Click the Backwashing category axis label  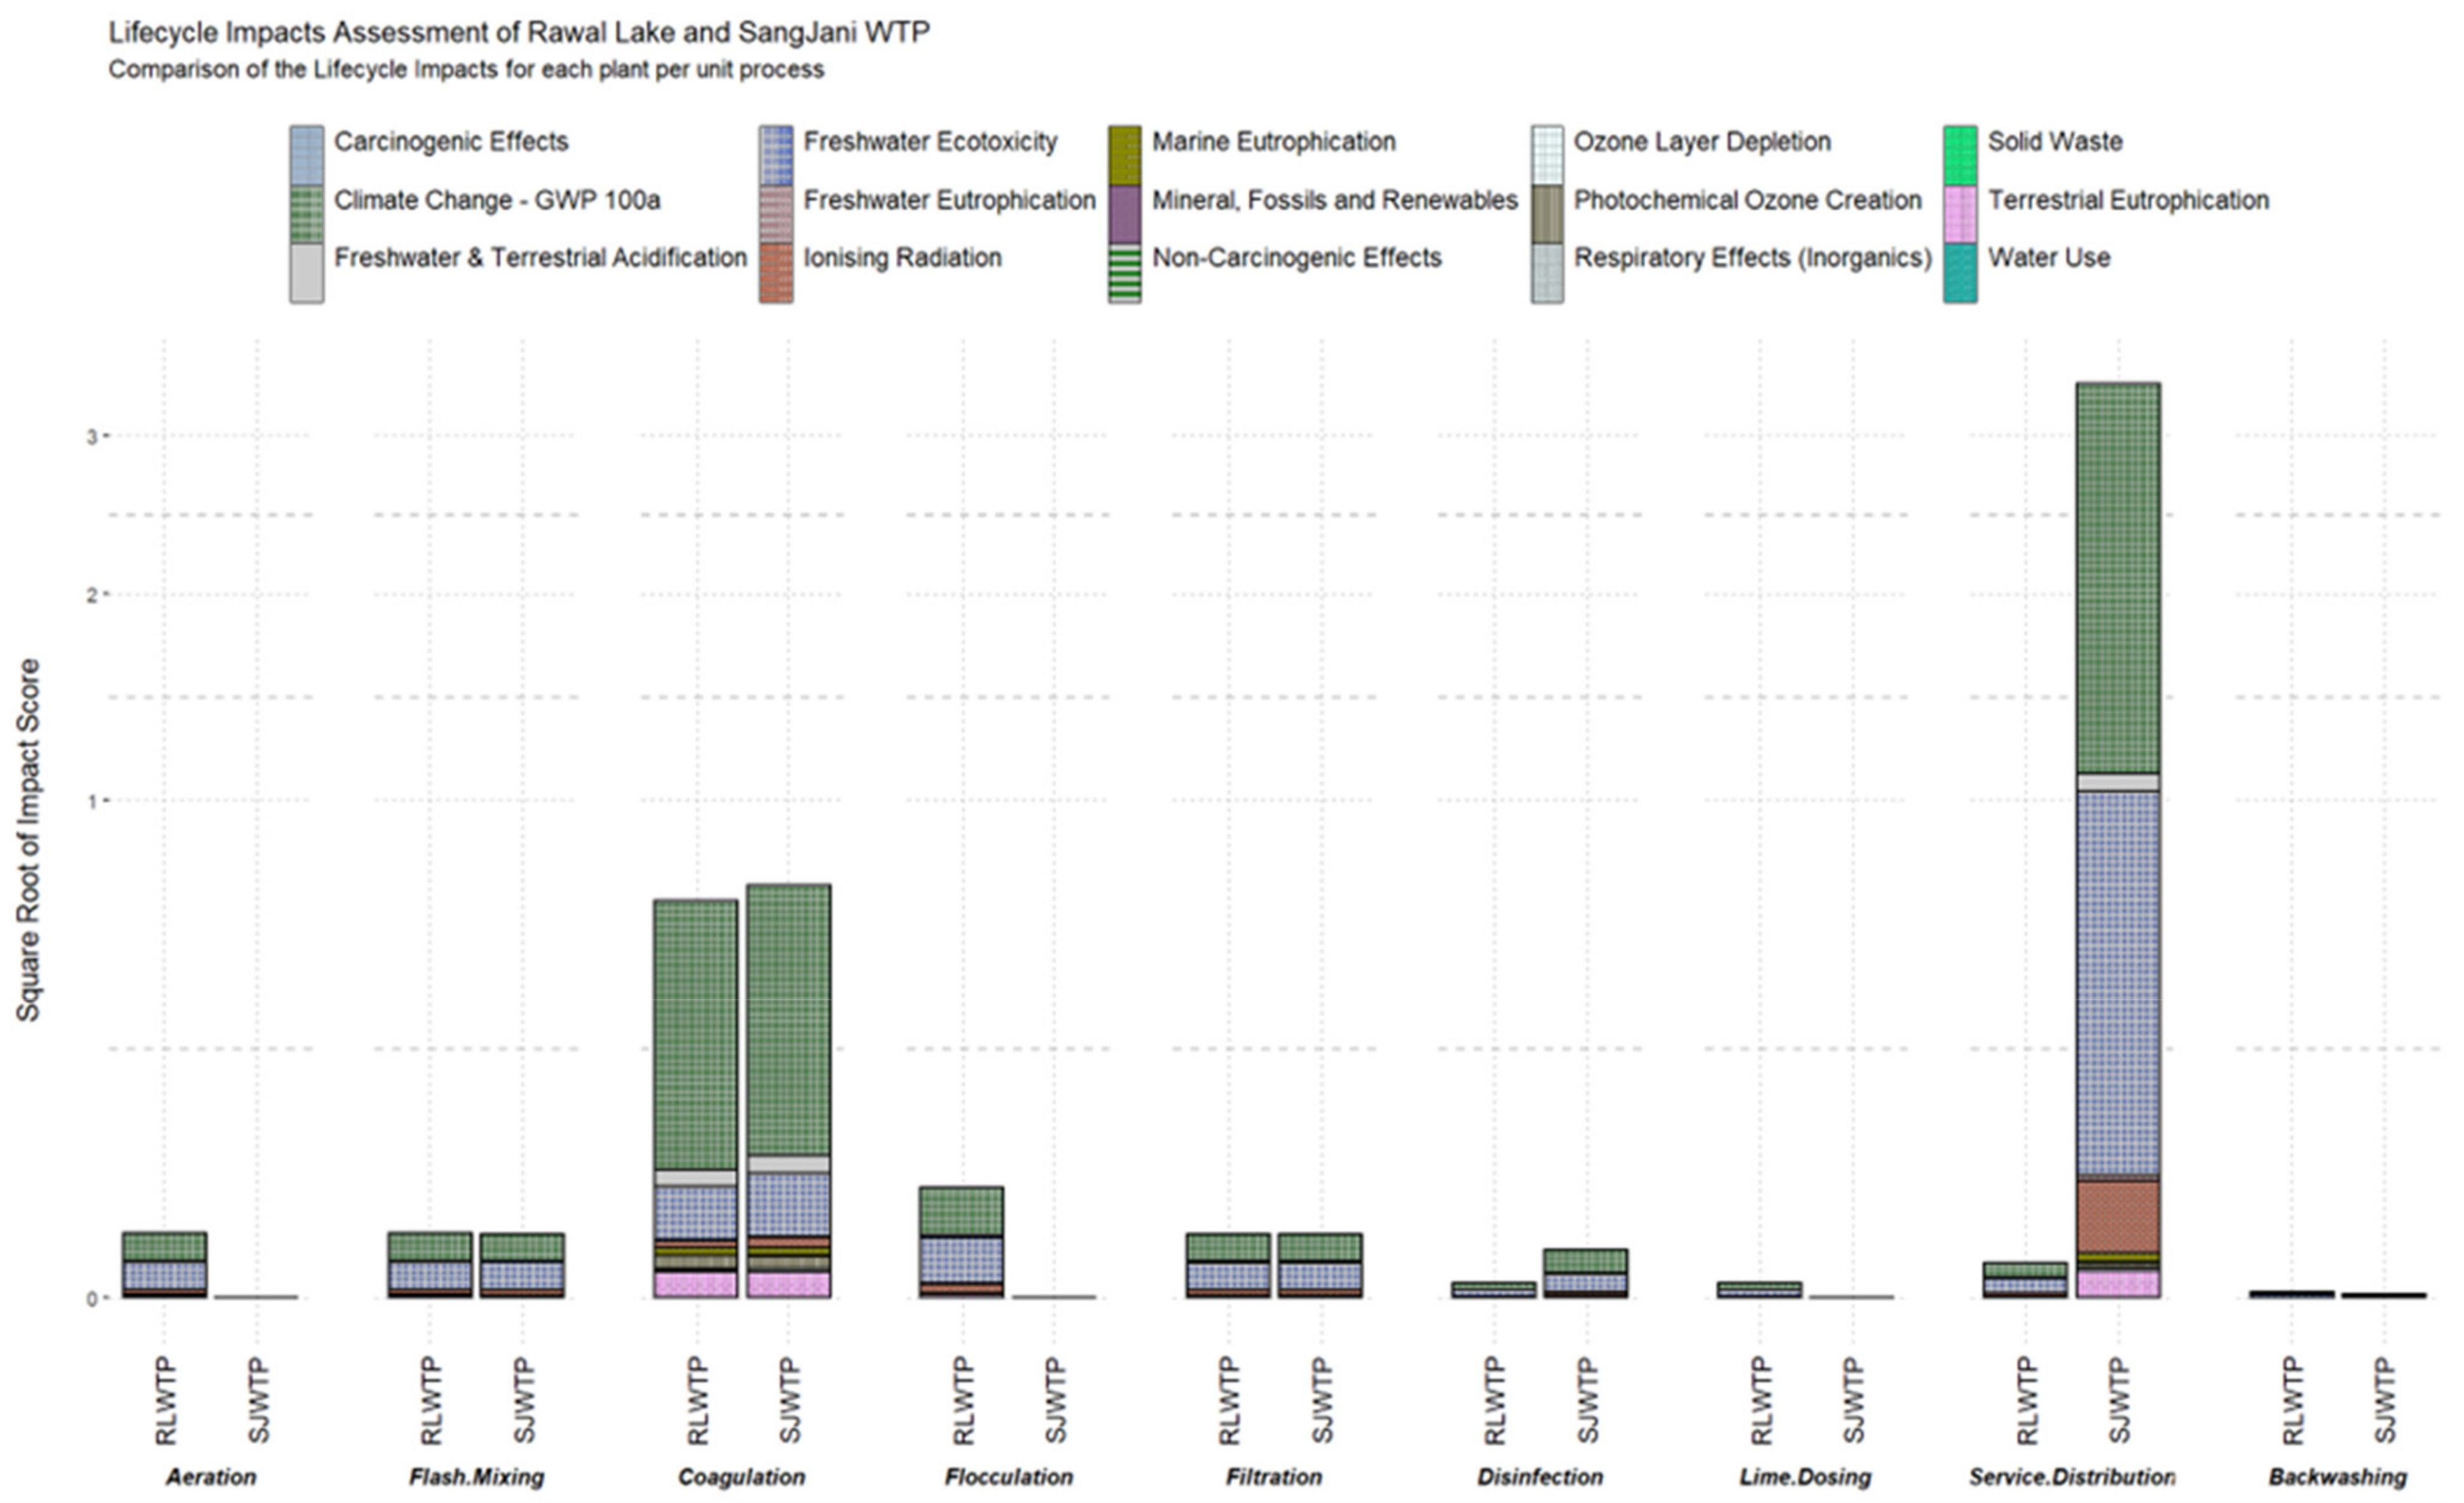pyautogui.click(x=2337, y=1477)
